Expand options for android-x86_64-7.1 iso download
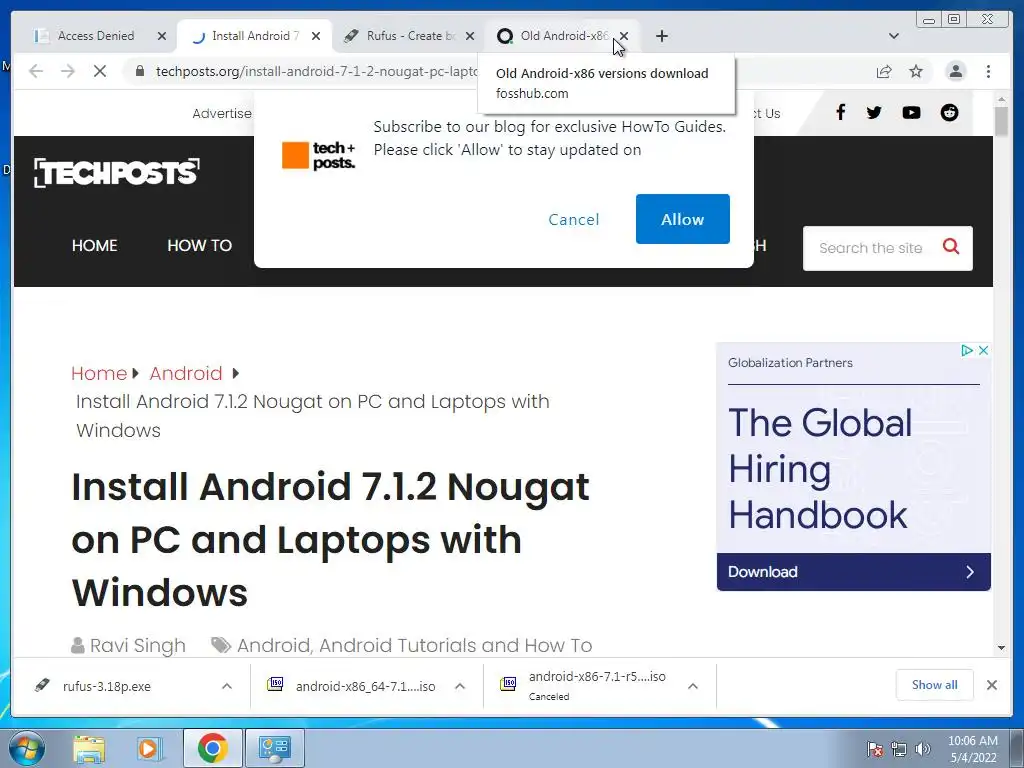The height and width of the screenshot is (768, 1024). pos(460,686)
